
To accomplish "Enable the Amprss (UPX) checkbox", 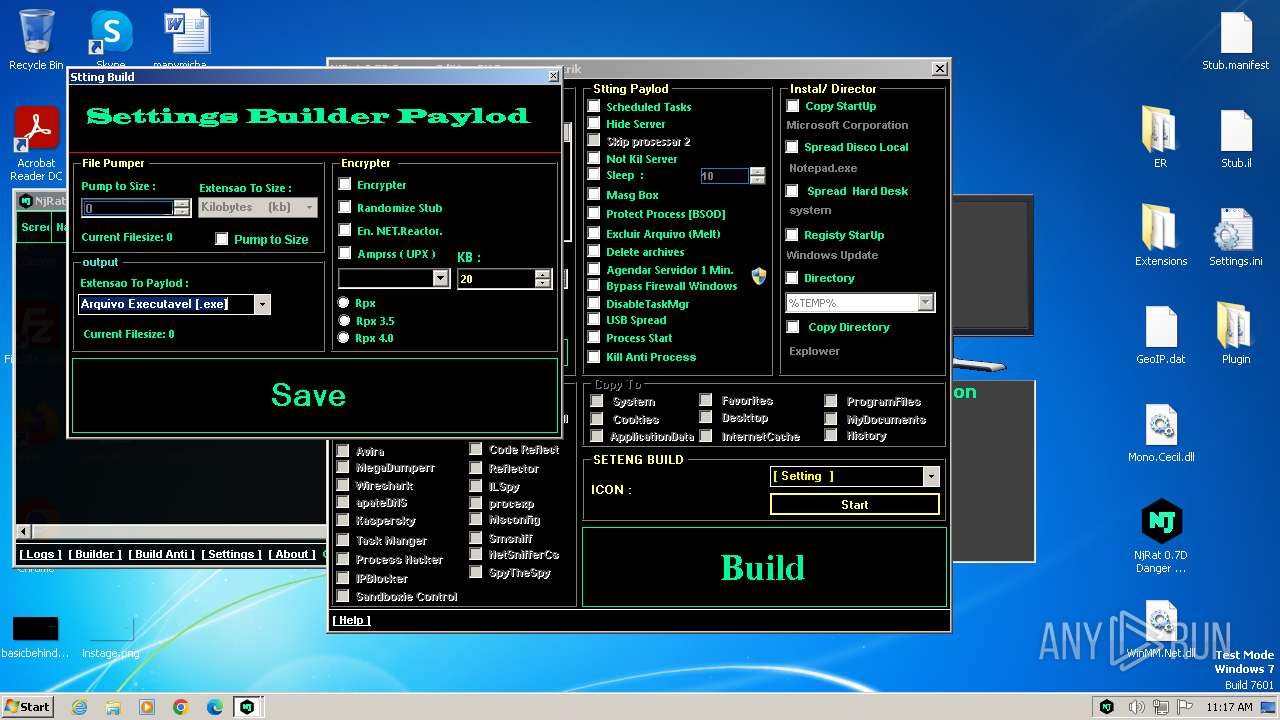I will click(345, 254).
